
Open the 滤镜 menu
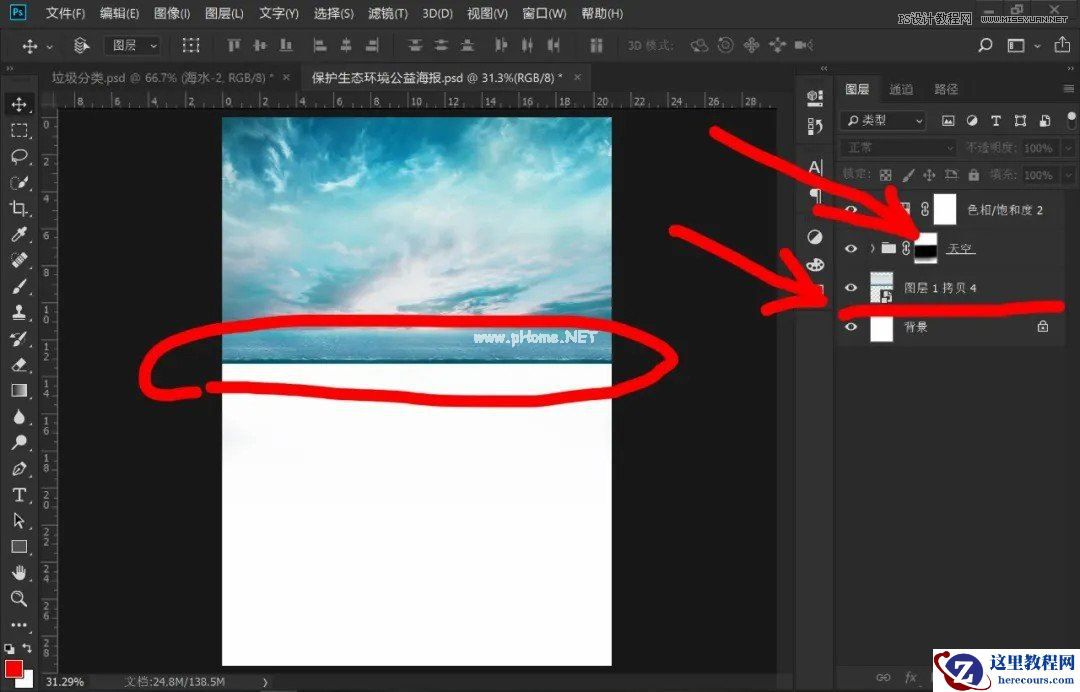[387, 13]
